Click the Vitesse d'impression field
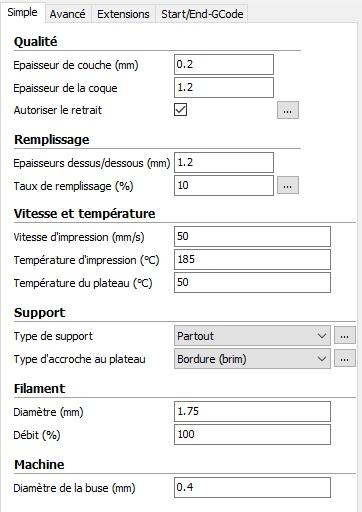Viewport: 362px width, 512px height. click(252, 237)
